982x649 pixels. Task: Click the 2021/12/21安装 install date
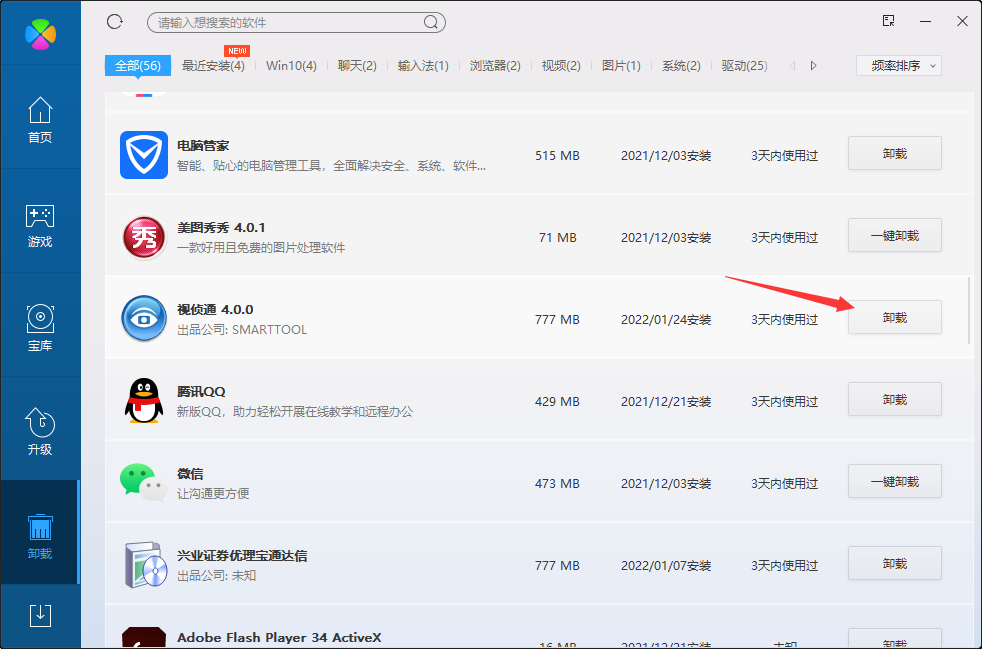click(666, 402)
